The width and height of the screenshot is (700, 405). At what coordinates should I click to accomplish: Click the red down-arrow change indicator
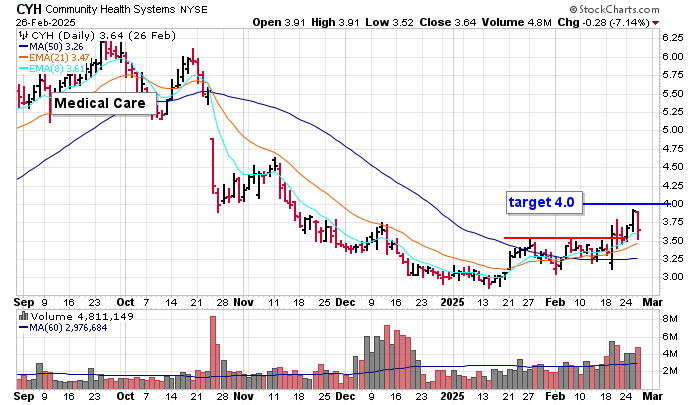655,23
